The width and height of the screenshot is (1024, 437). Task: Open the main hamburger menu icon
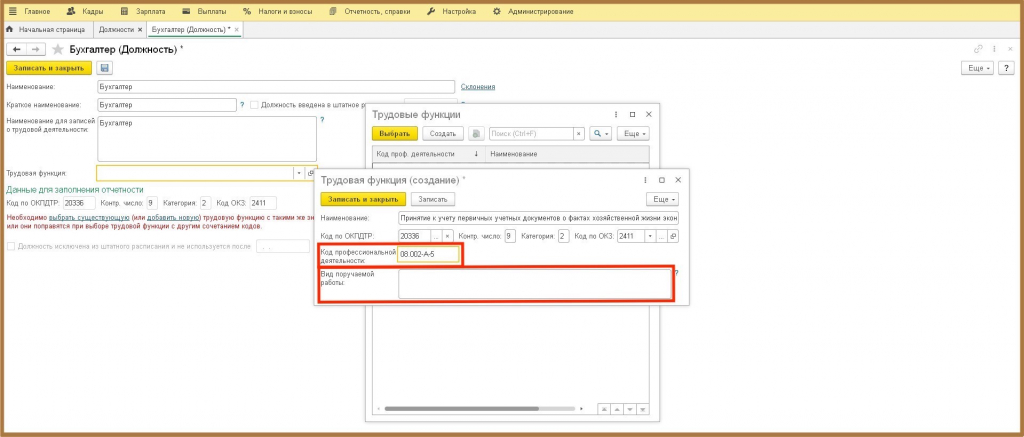pos(12,12)
